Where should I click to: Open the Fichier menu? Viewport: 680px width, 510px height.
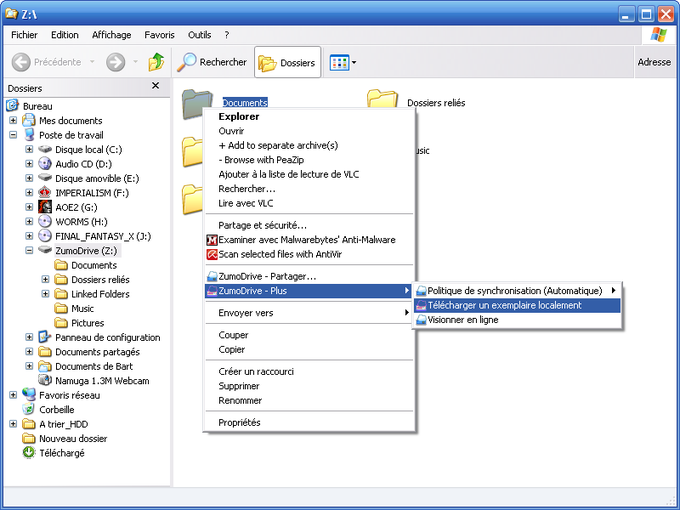click(x=24, y=35)
